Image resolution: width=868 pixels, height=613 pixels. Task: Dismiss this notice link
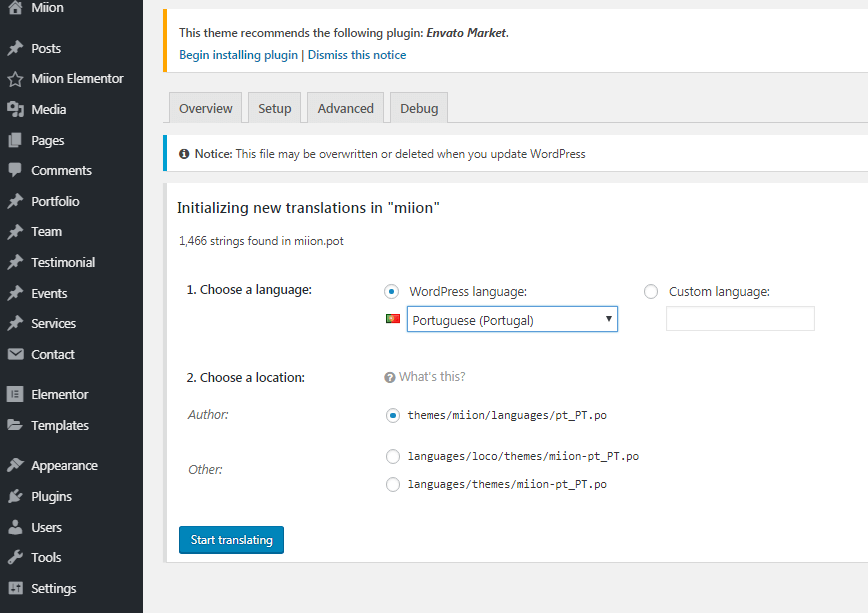pos(357,55)
